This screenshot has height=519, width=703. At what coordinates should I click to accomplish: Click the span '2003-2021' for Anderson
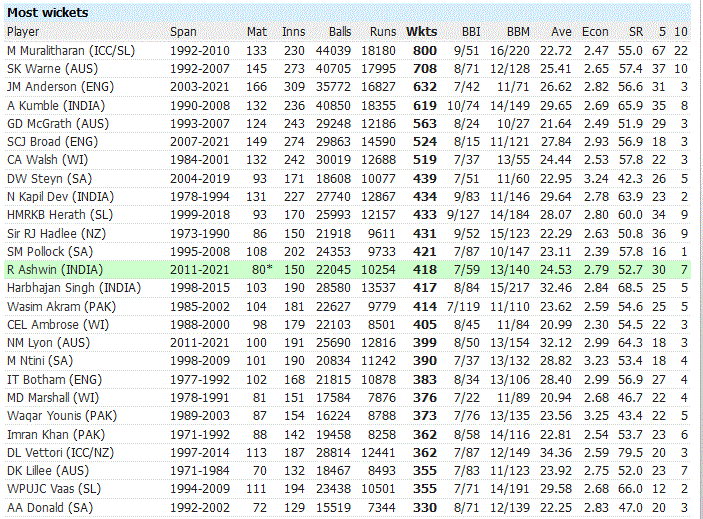click(x=200, y=87)
